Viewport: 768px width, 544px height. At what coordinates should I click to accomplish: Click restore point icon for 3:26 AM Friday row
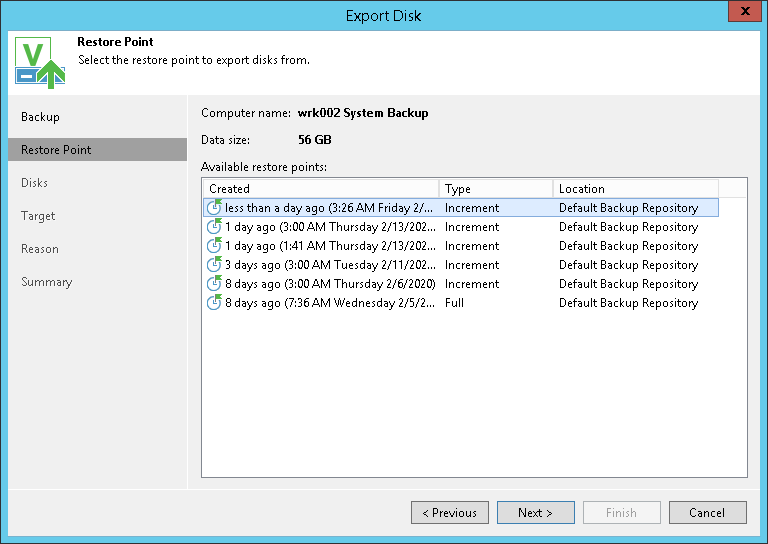coord(214,207)
